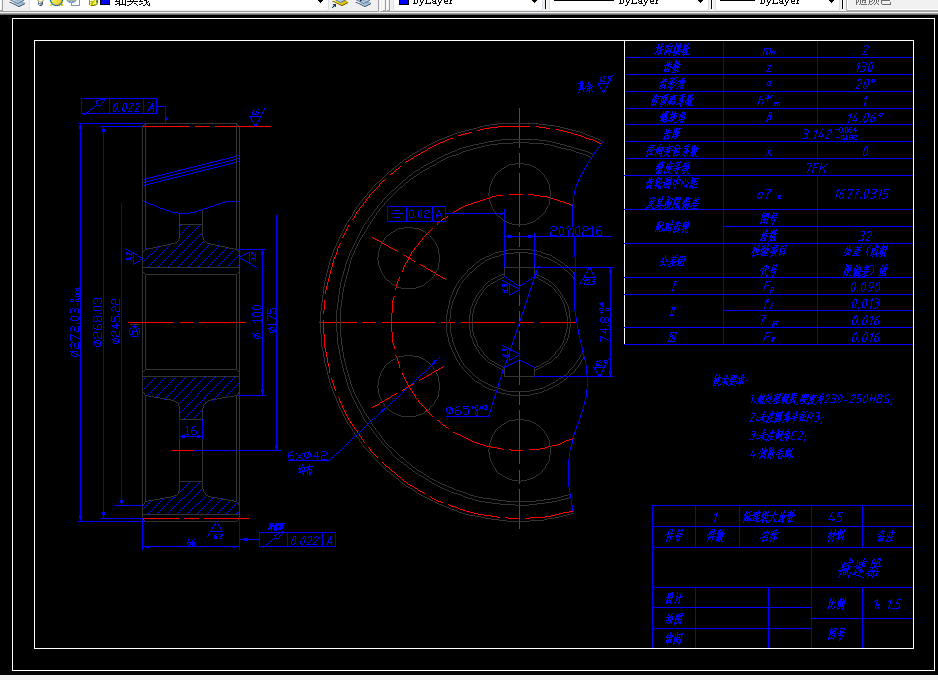Select the 74.8 keyway height dimension
Image resolution: width=938 pixels, height=680 pixels.
click(x=605, y=322)
